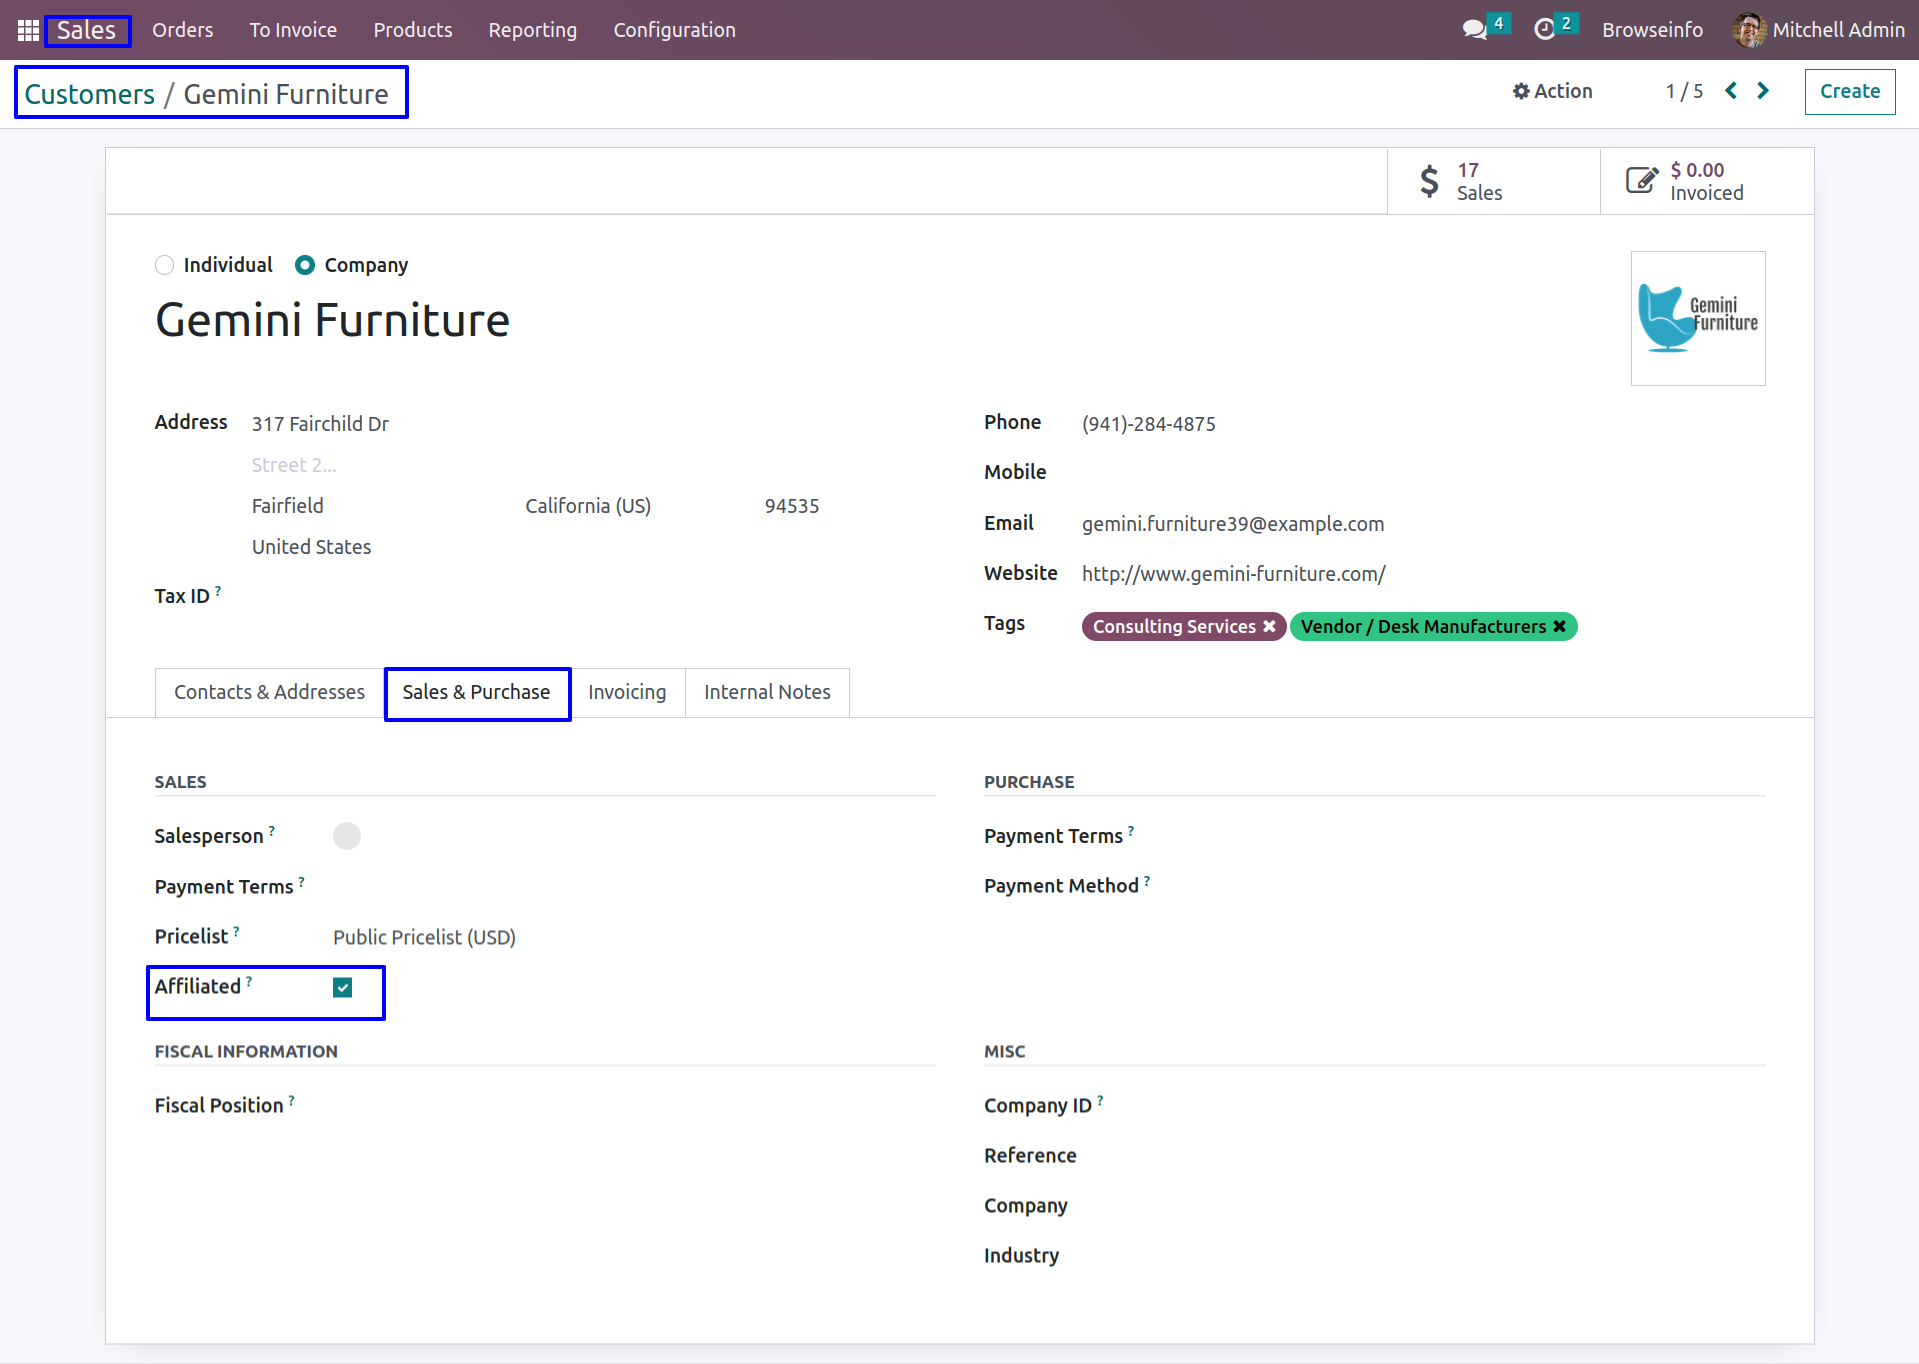
Task: Click the Fairfield city field
Action: 288,506
